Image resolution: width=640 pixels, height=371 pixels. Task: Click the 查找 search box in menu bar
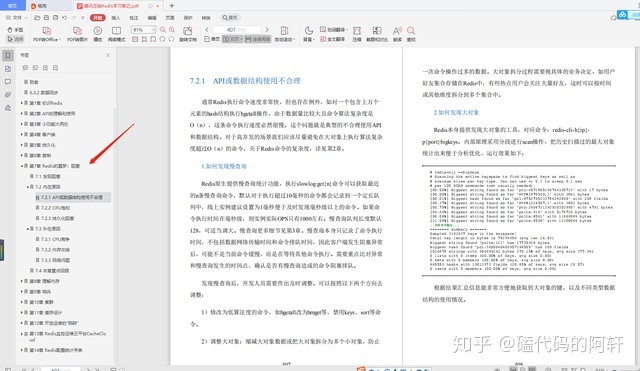pos(230,18)
